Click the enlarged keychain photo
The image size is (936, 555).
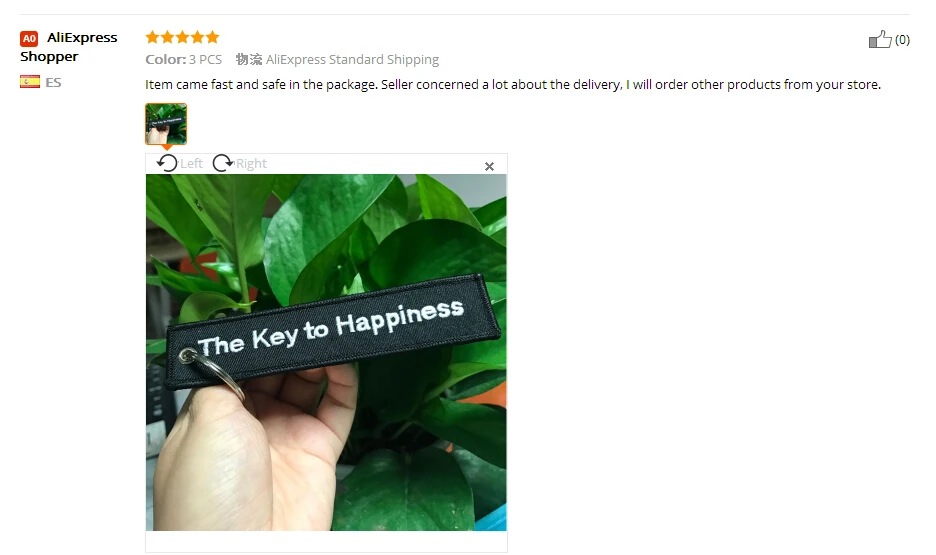[326, 352]
